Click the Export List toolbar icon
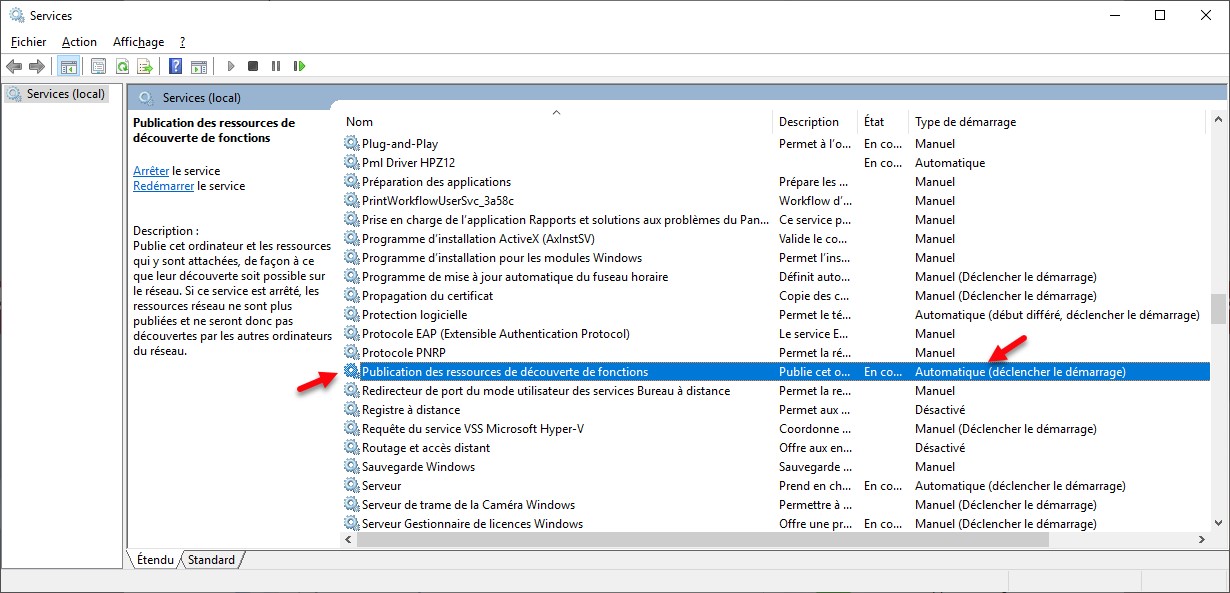This screenshot has width=1230, height=593. pos(144,67)
